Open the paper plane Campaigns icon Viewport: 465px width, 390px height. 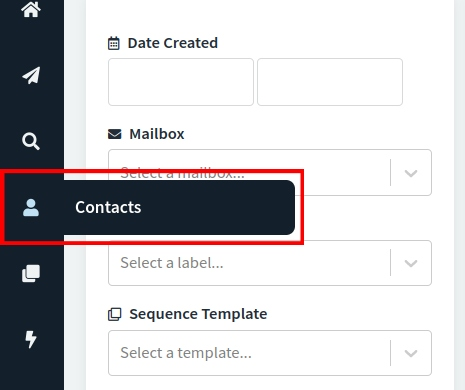point(31,75)
